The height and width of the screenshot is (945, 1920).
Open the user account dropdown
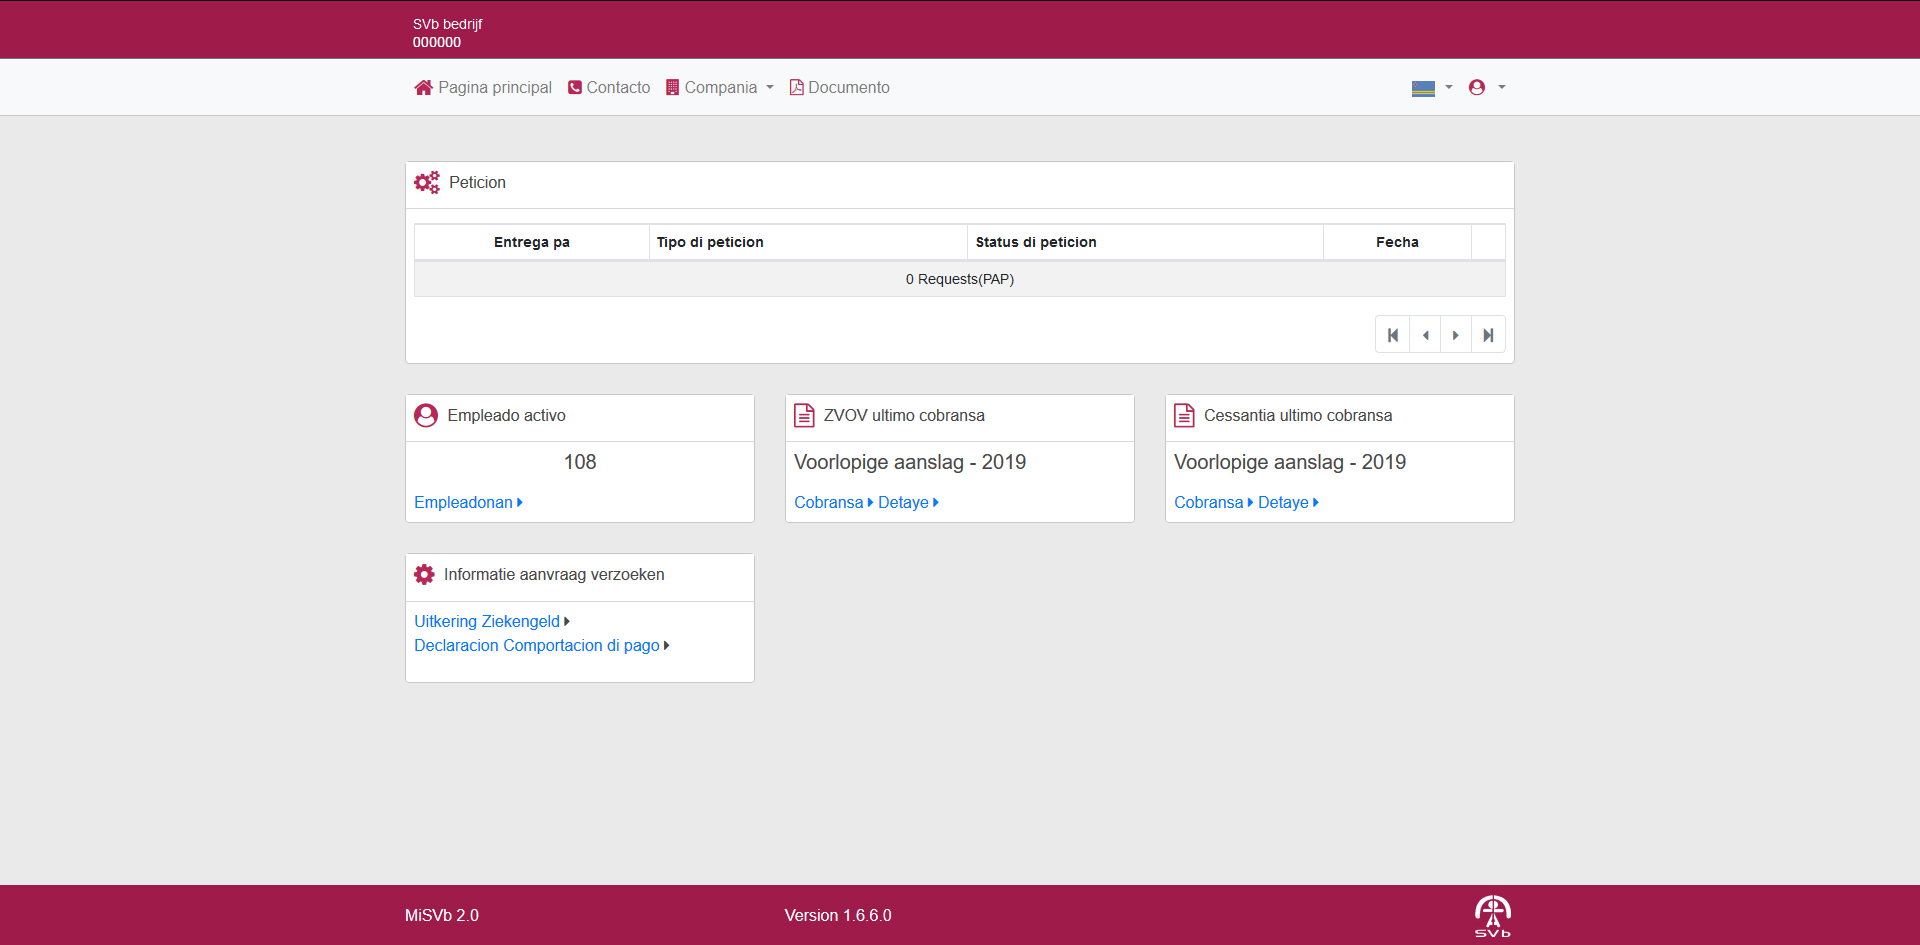coord(1486,88)
